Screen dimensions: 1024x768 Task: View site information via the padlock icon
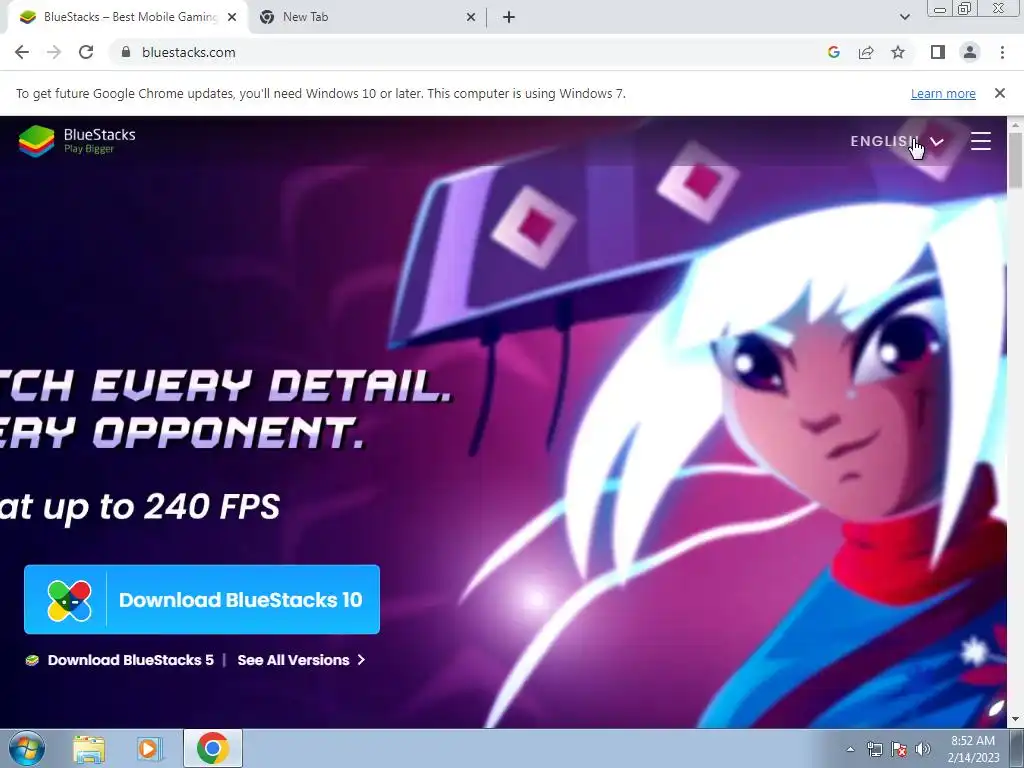pos(126,52)
